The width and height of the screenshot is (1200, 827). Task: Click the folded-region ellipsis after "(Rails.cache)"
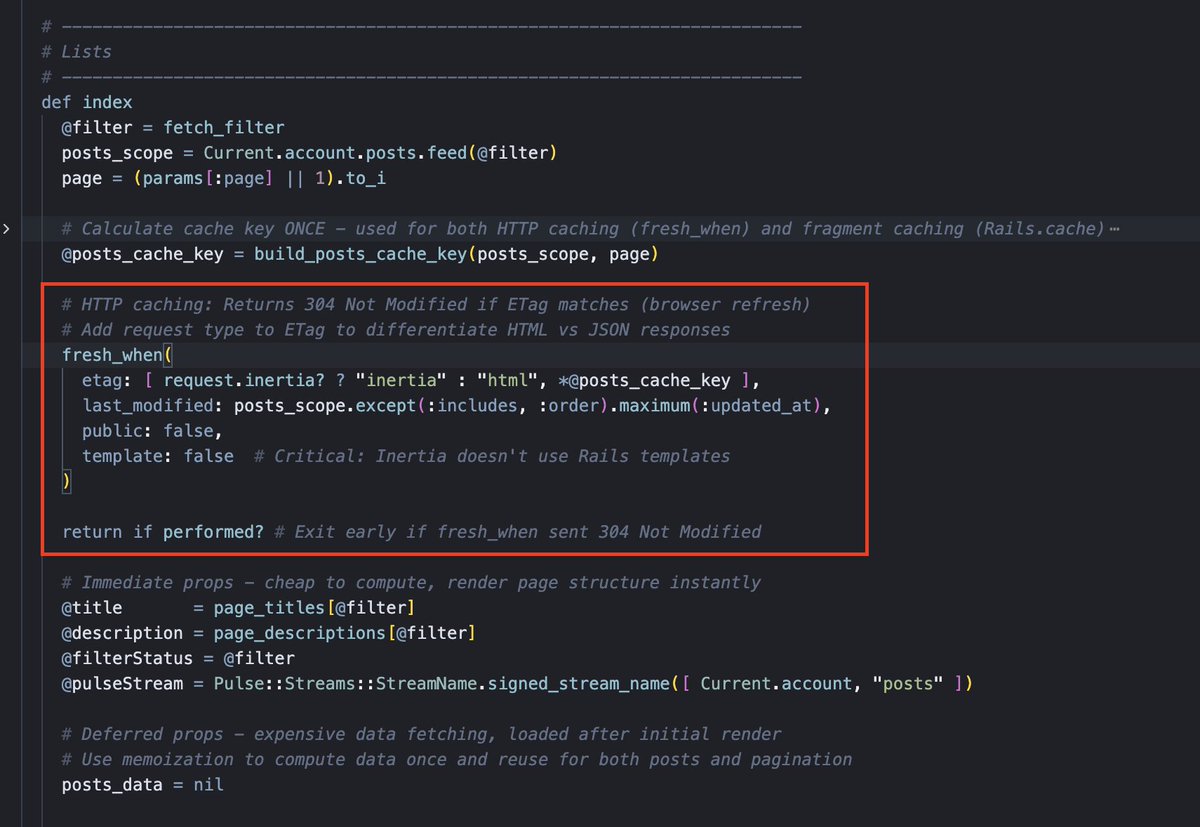point(1114,229)
